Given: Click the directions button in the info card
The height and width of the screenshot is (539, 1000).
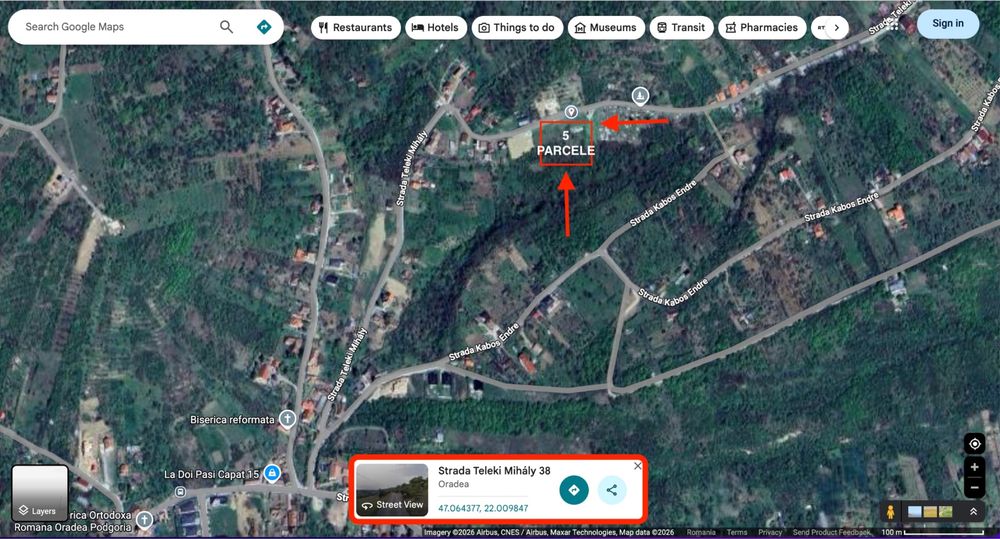Looking at the screenshot, I should (574, 490).
